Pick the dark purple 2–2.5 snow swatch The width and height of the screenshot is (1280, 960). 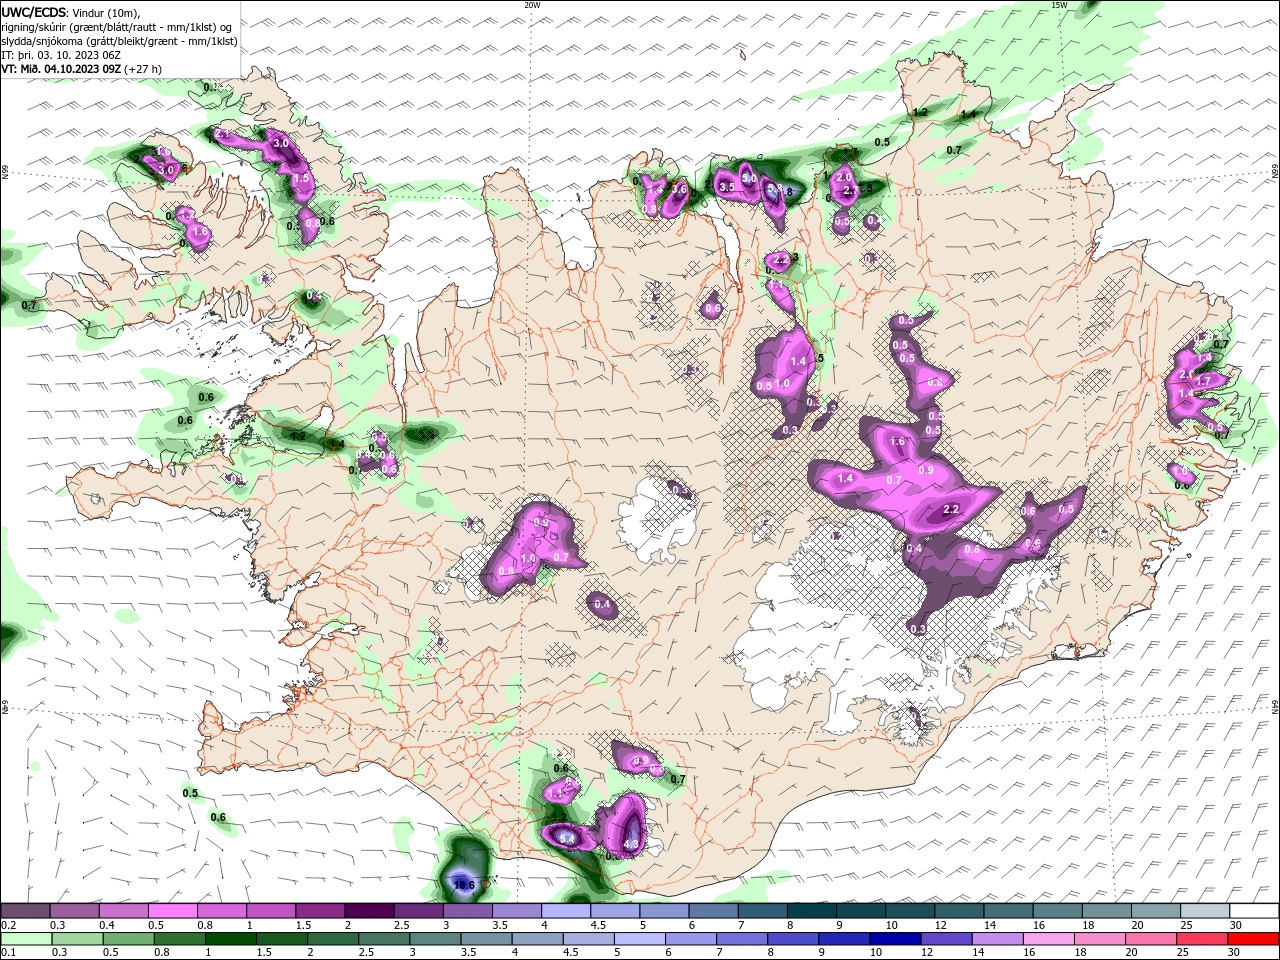point(369,910)
